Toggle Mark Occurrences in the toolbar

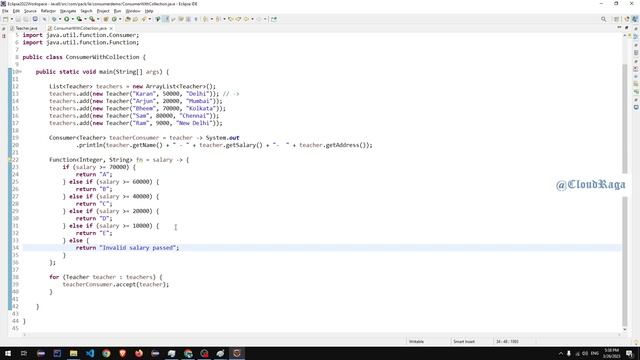166,19
